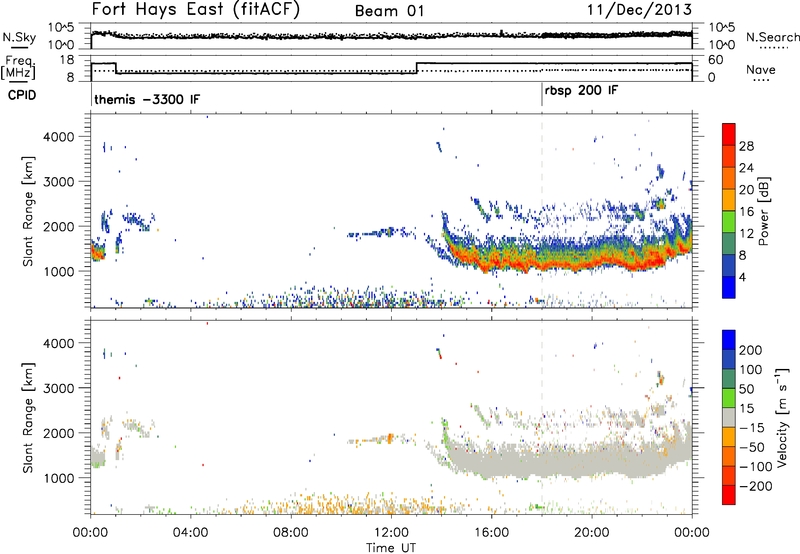
Task: Click the '08:00' time axis label
Action: point(290,533)
